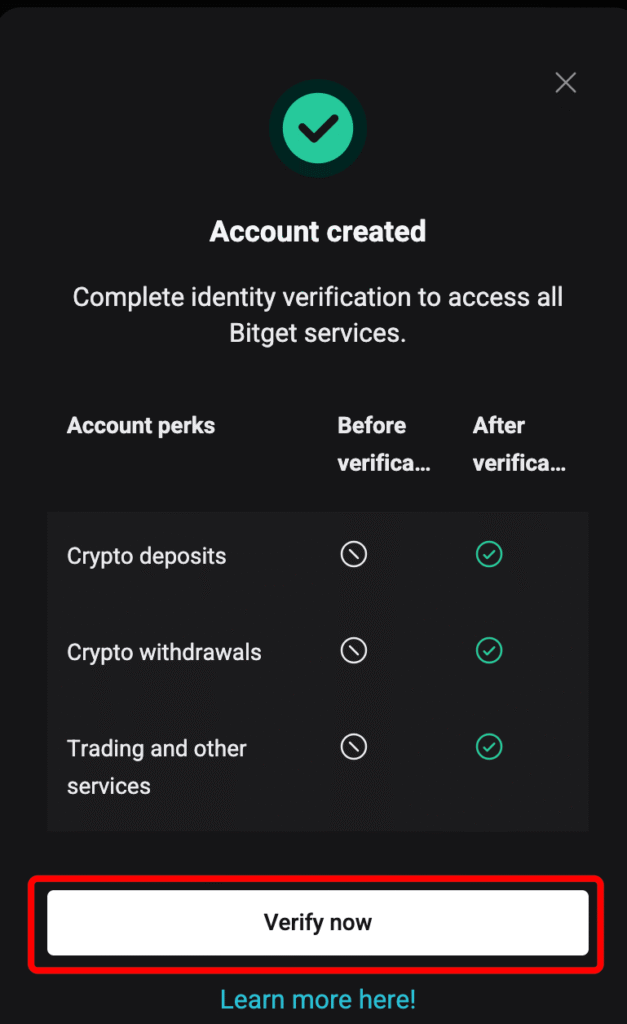Open the Learn more here! link
This screenshot has height=1024, width=627.
click(318, 999)
